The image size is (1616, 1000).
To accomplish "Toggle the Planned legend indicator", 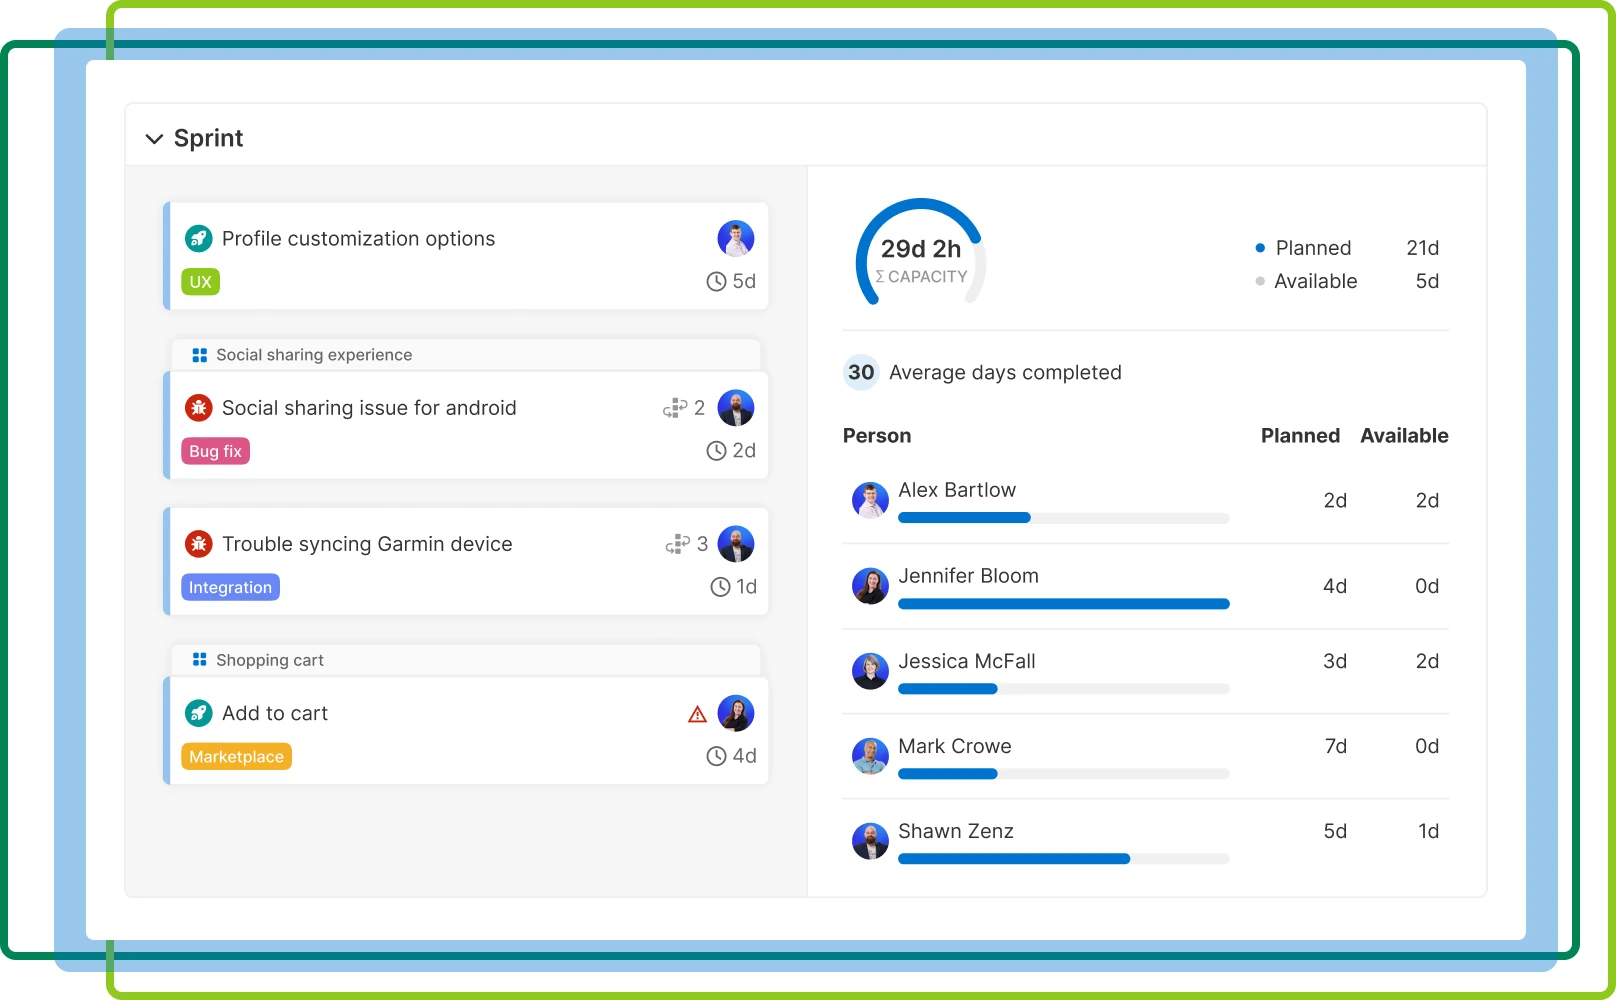I will tap(1259, 247).
